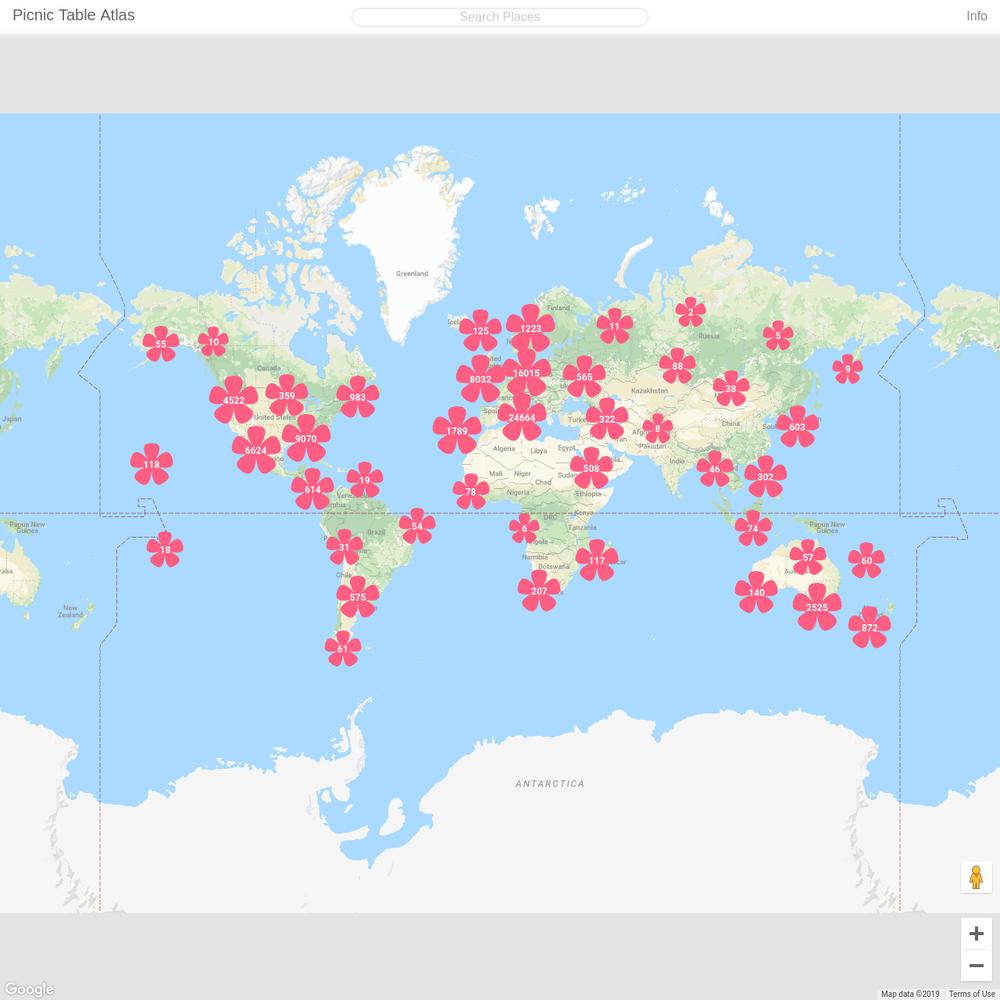Click the 5 cluster in Siberia
Image resolution: width=1000 pixels, height=1000 pixels.
pos(778,335)
